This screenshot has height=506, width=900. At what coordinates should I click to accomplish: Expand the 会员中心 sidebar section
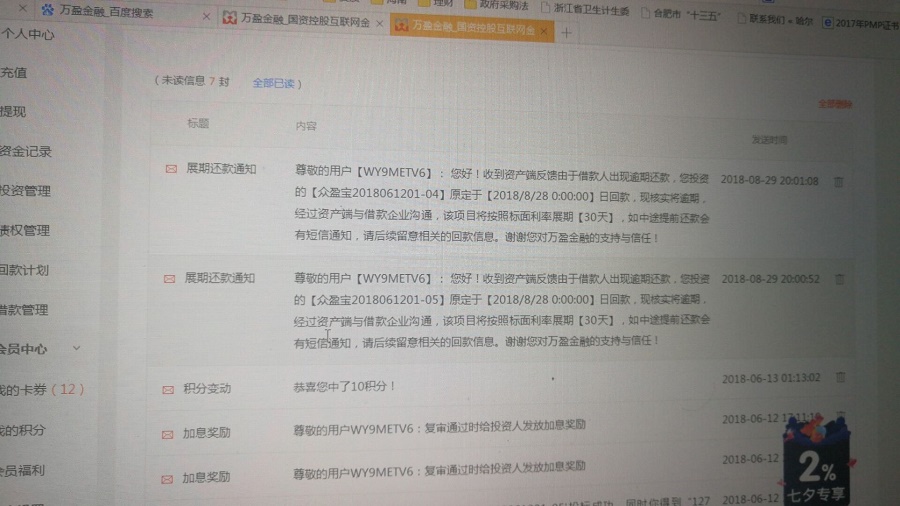coord(77,349)
